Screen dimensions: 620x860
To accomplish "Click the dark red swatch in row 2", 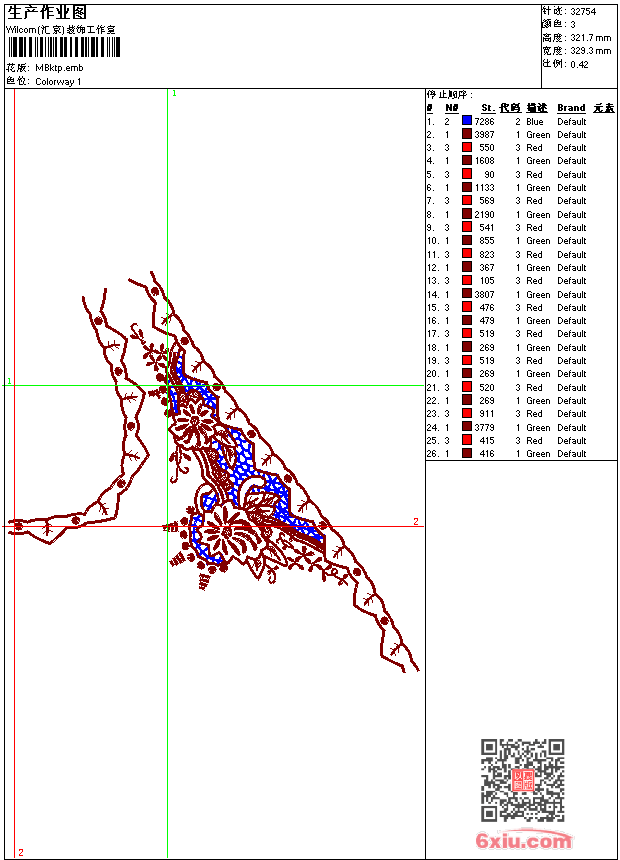I will click(467, 134).
